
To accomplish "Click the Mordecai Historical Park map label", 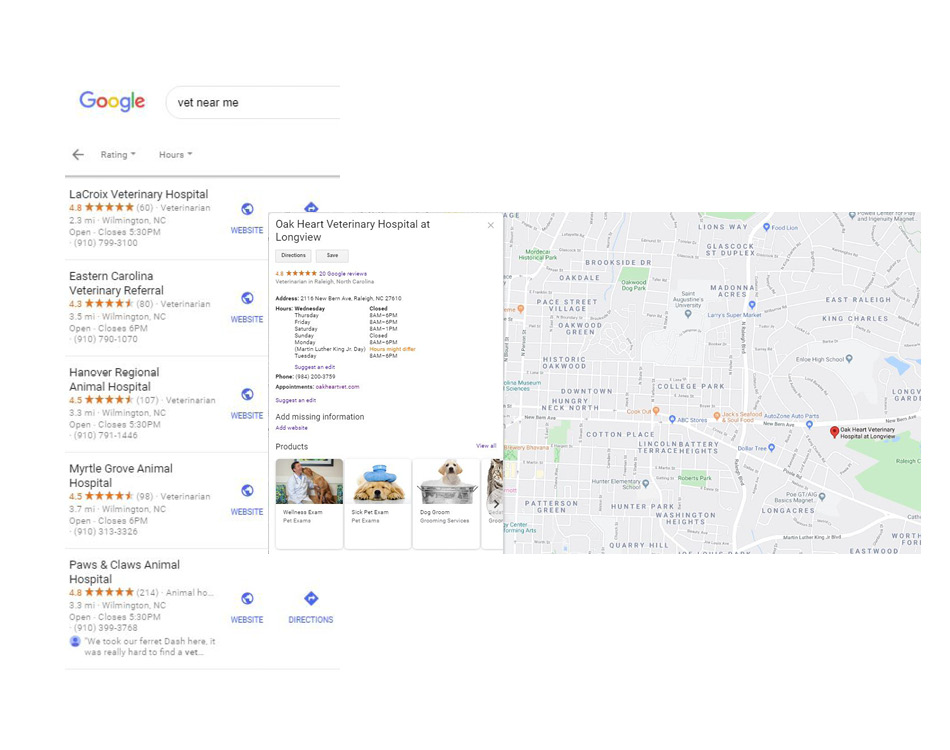I will click(x=537, y=254).
